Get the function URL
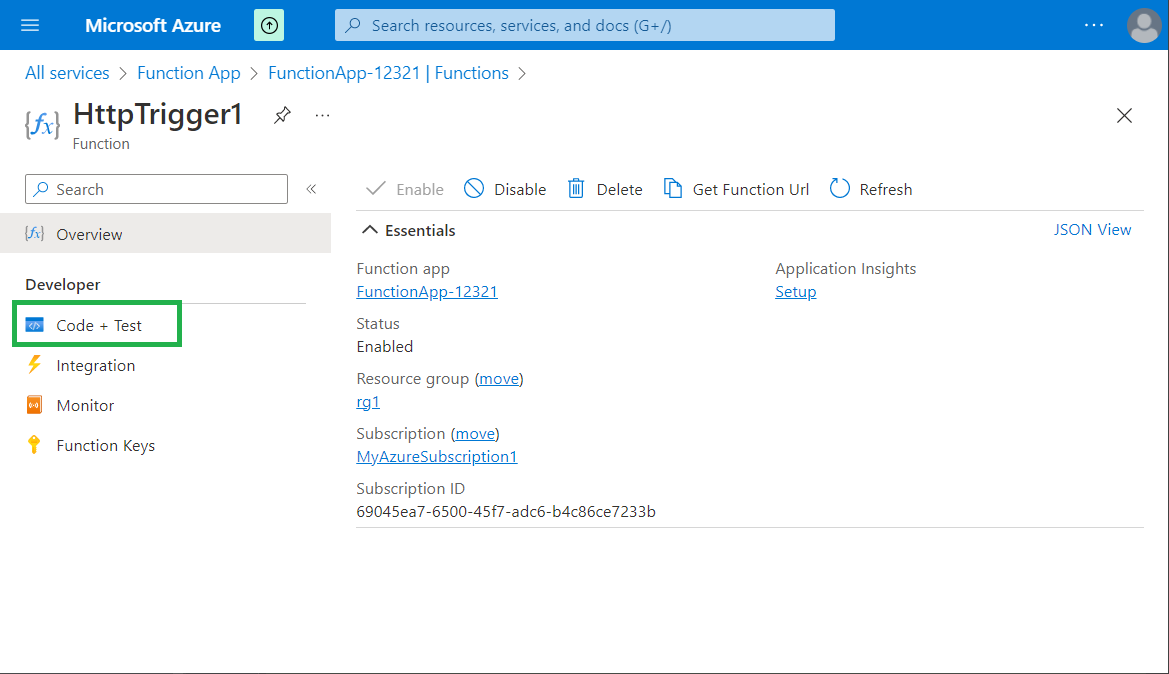Viewport: 1169px width, 674px height. pyautogui.click(x=736, y=189)
